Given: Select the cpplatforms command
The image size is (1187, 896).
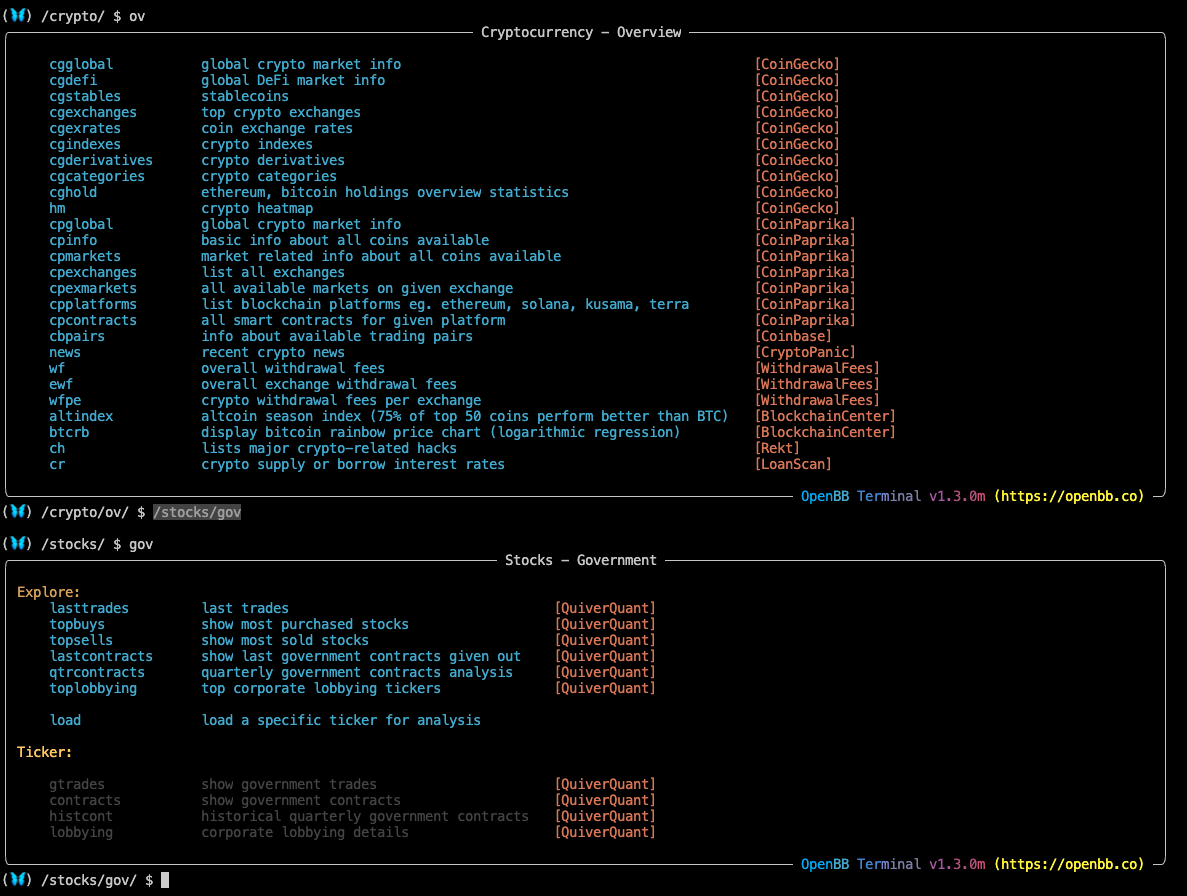Looking at the screenshot, I should pyautogui.click(x=93, y=304).
